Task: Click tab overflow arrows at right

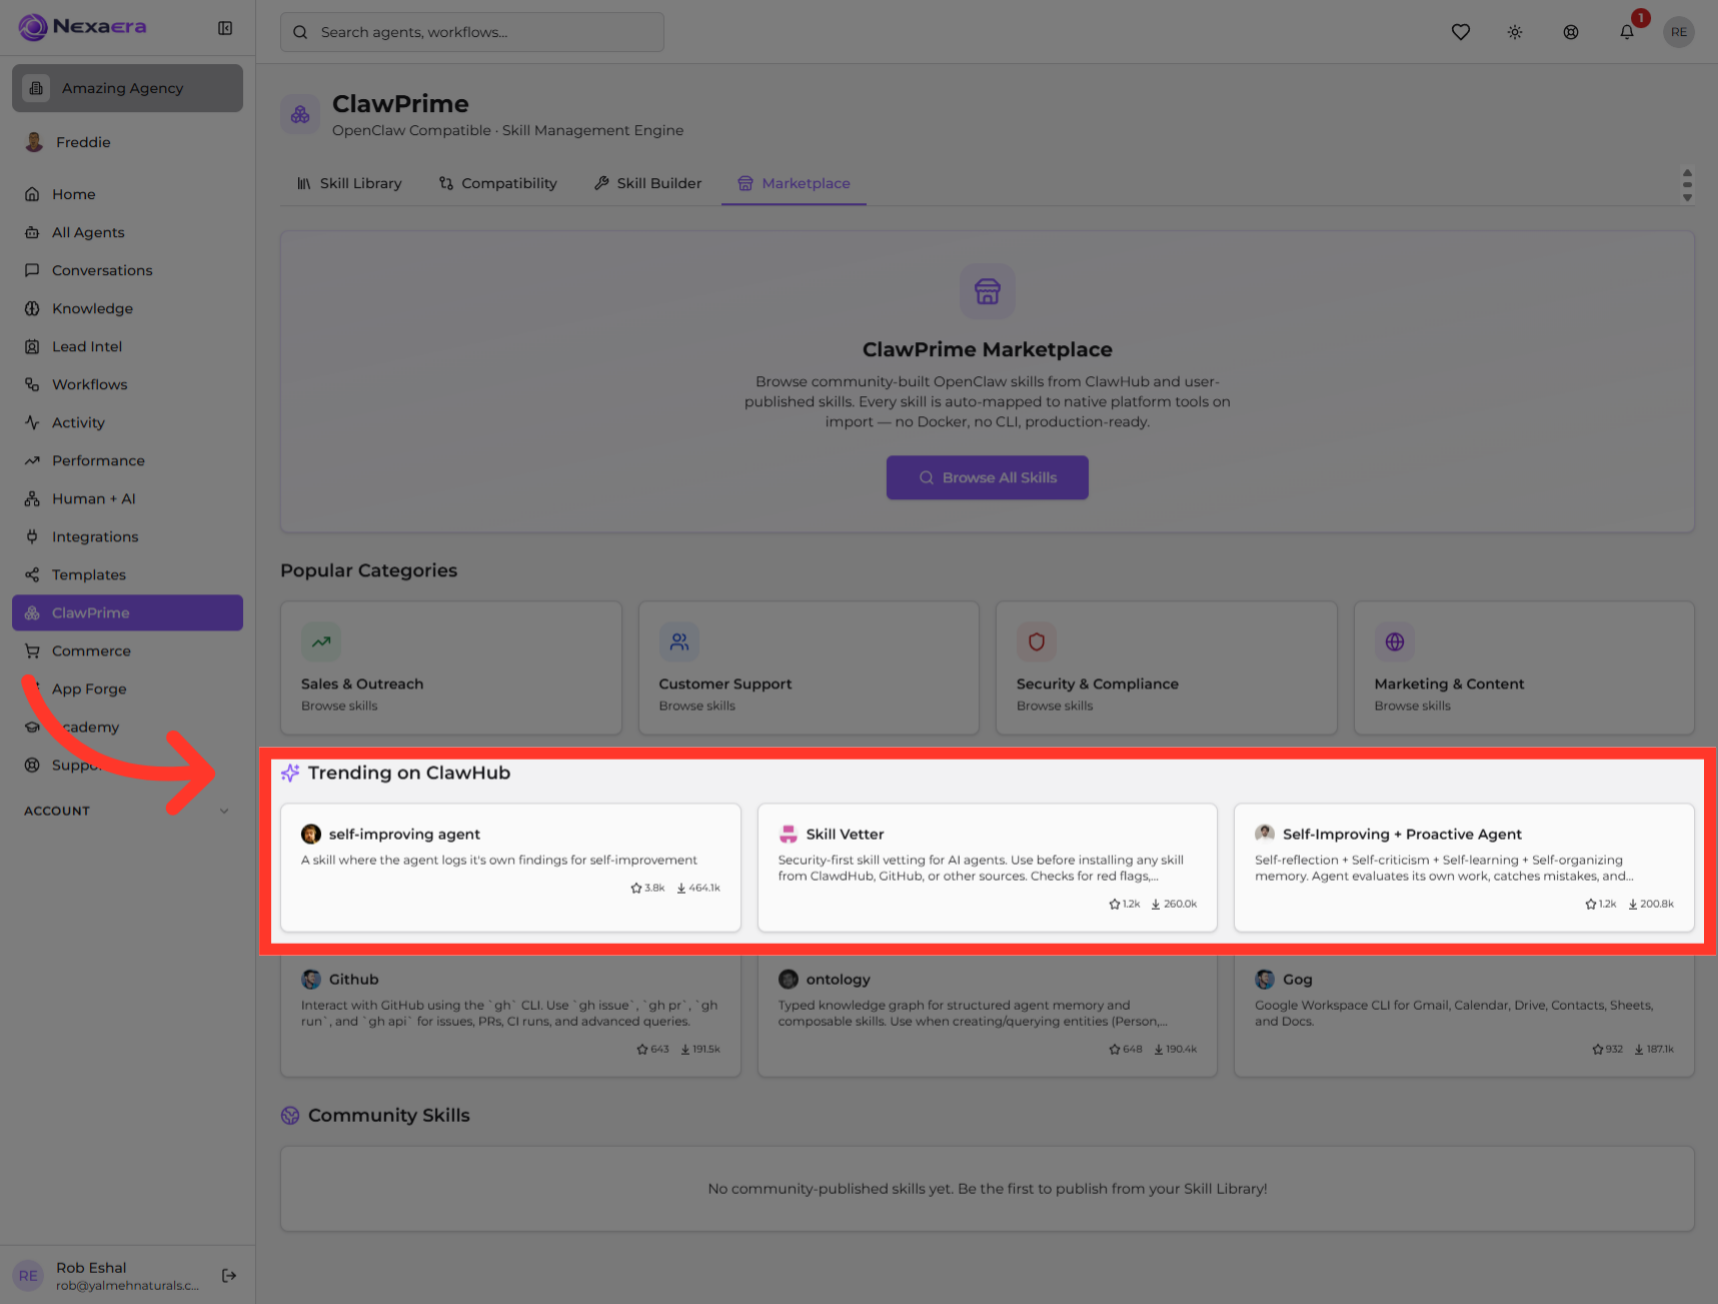Action: point(1687,184)
